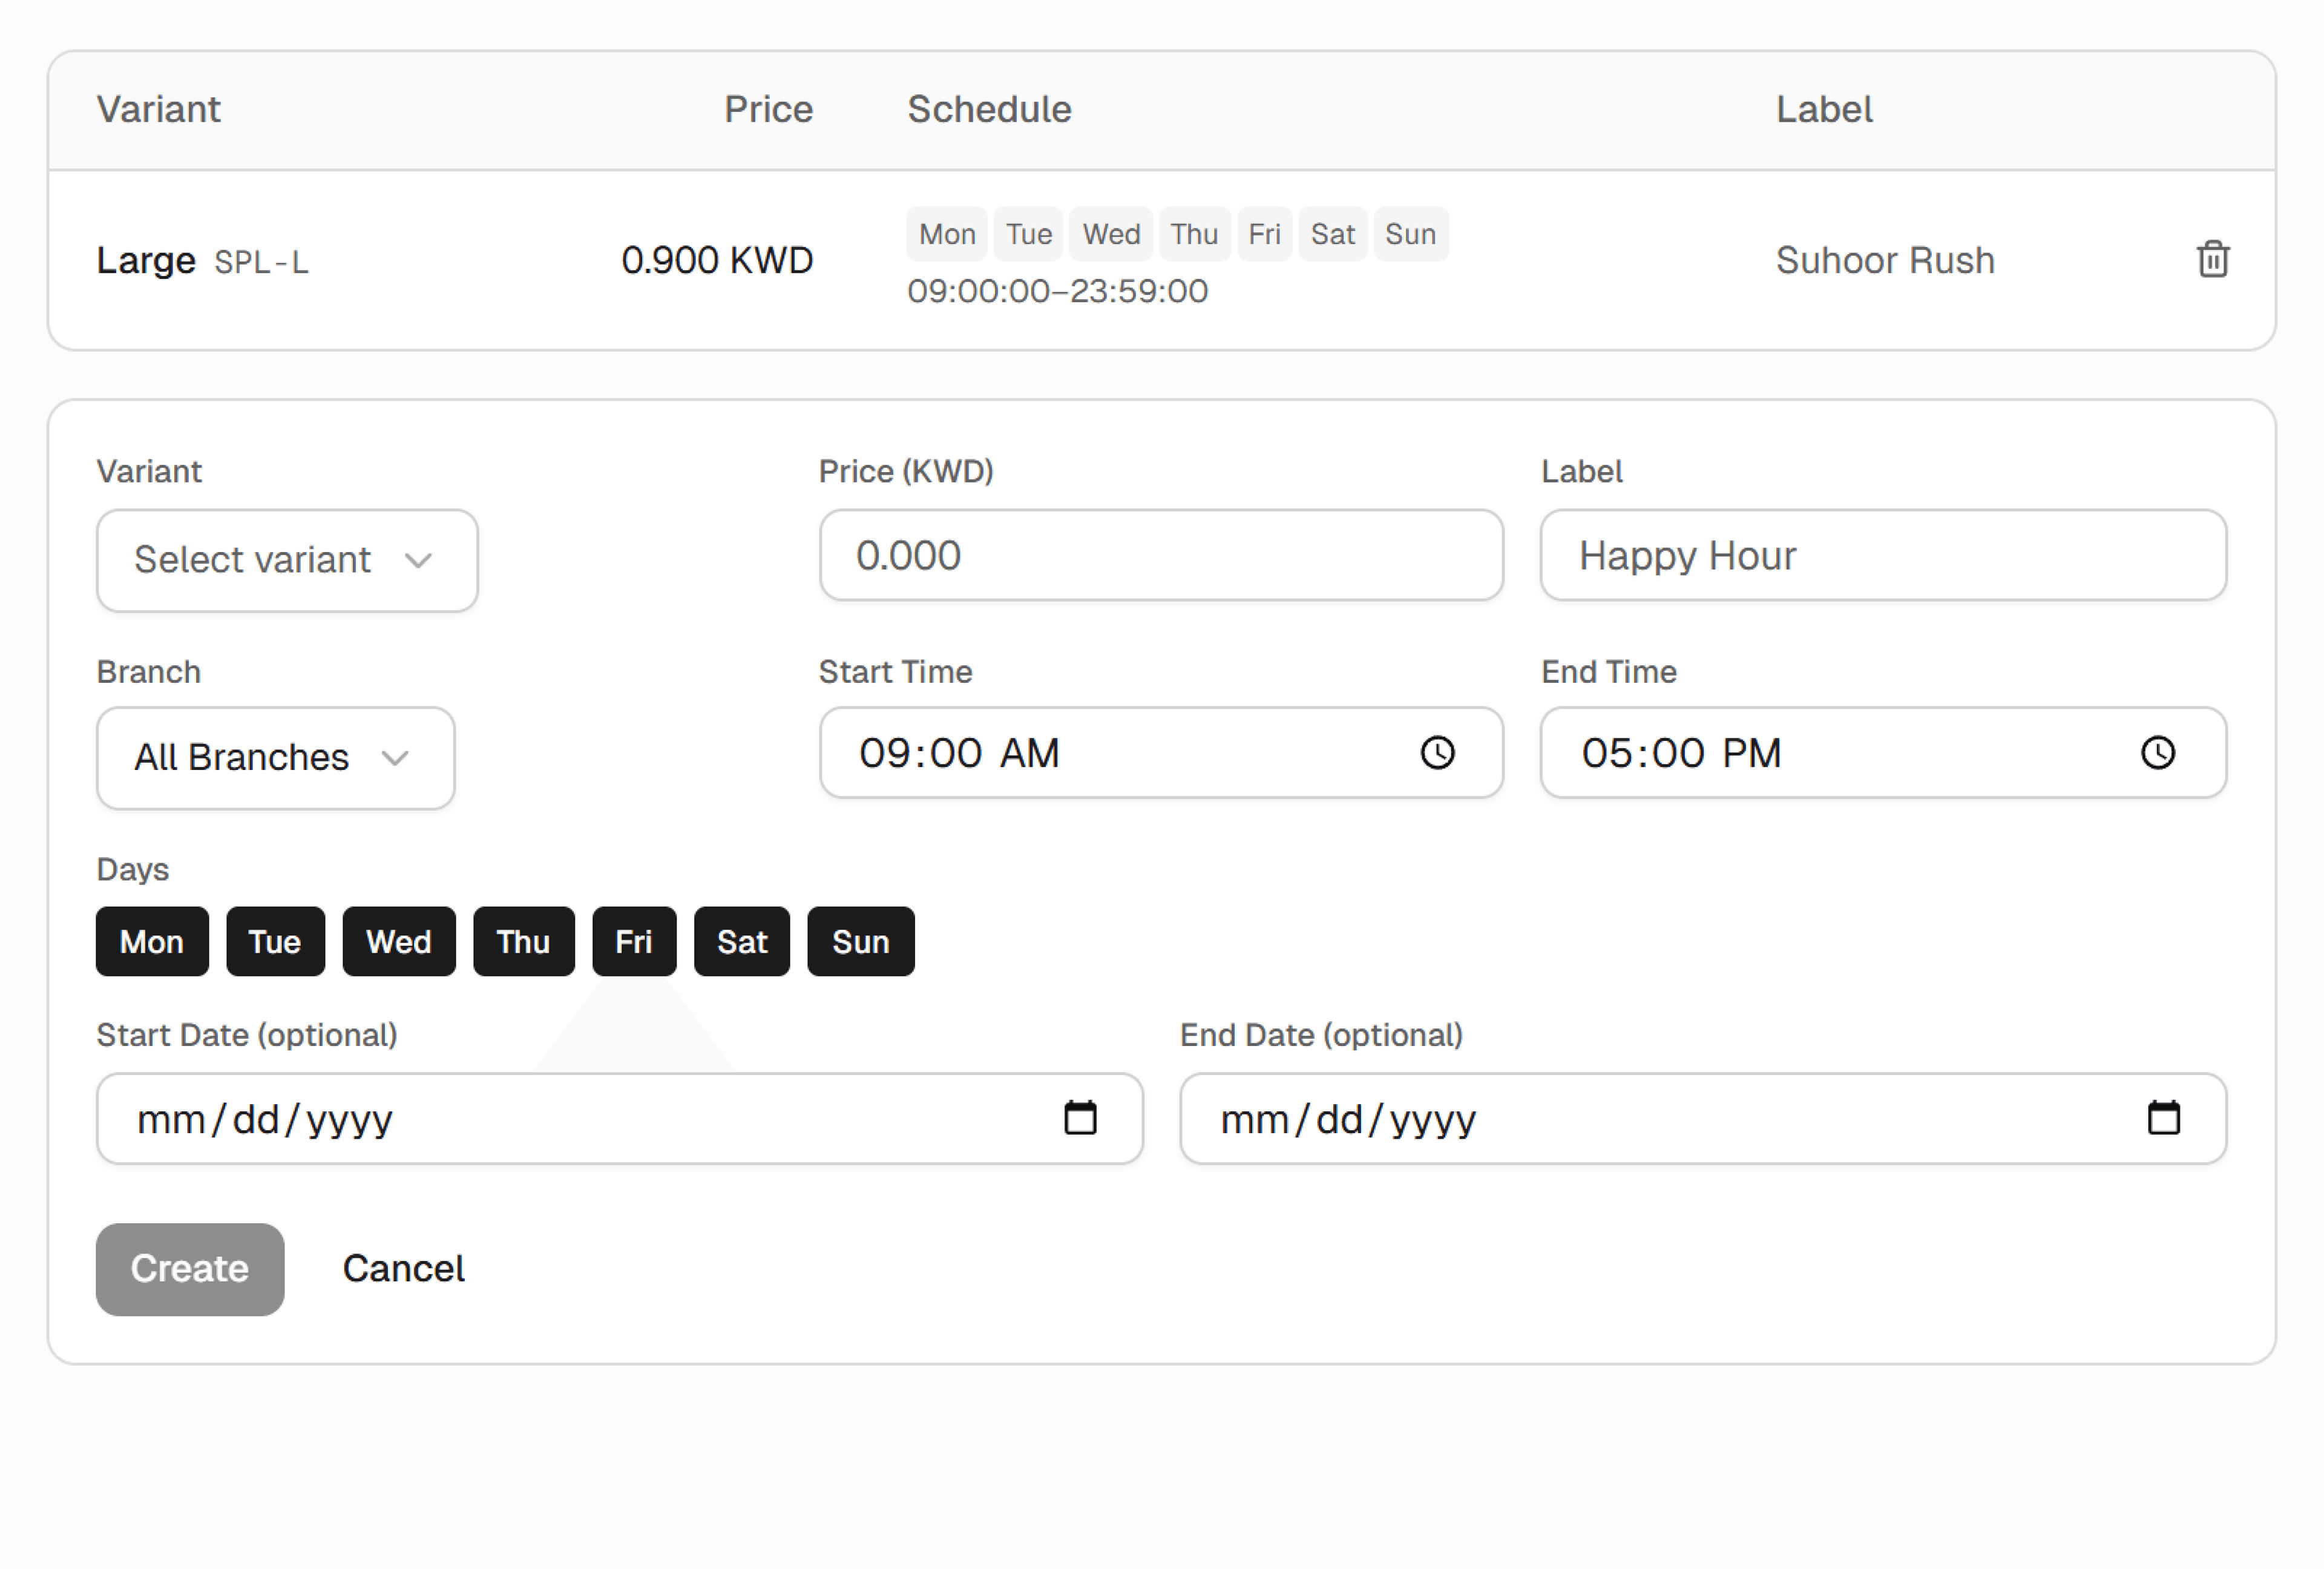Disable Fri in Days row
Image resolution: width=2324 pixels, height=1569 pixels.
tap(633, 941)
